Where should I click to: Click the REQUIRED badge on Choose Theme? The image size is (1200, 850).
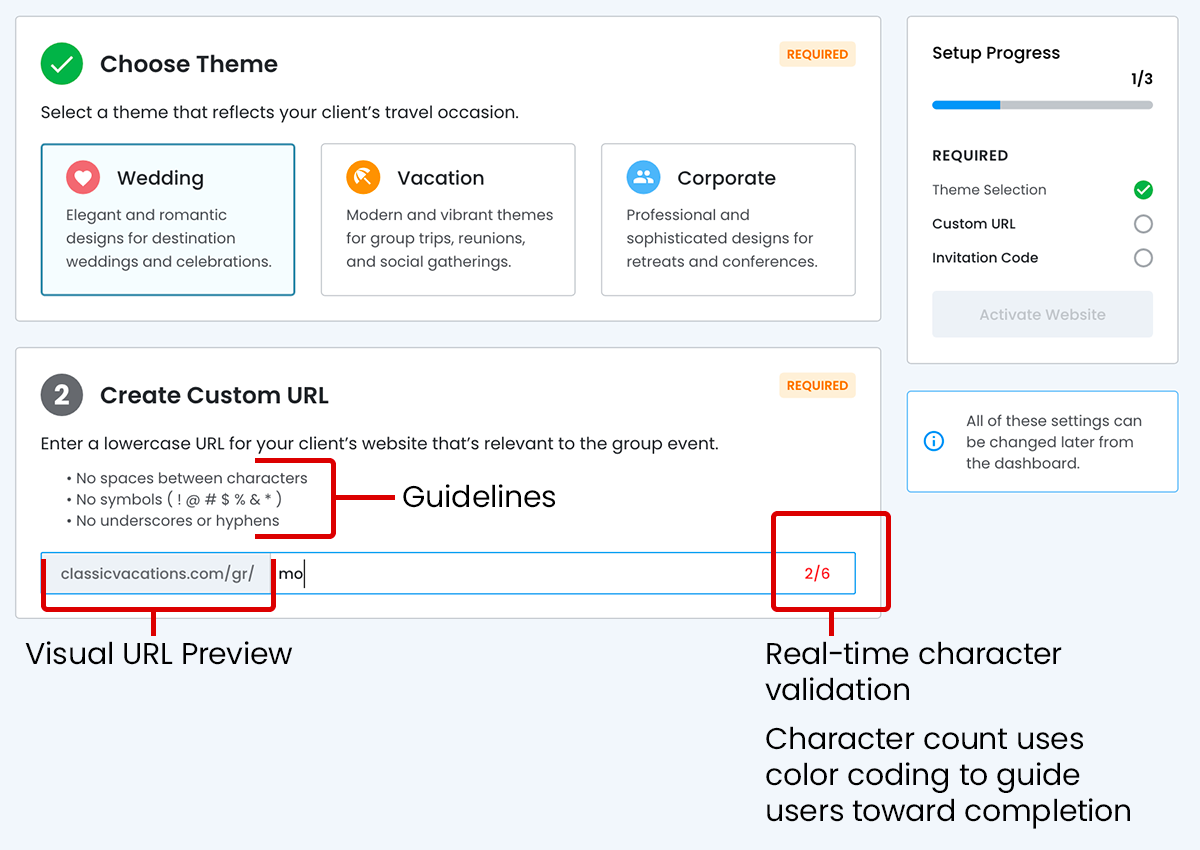click(x=817, y=55)
